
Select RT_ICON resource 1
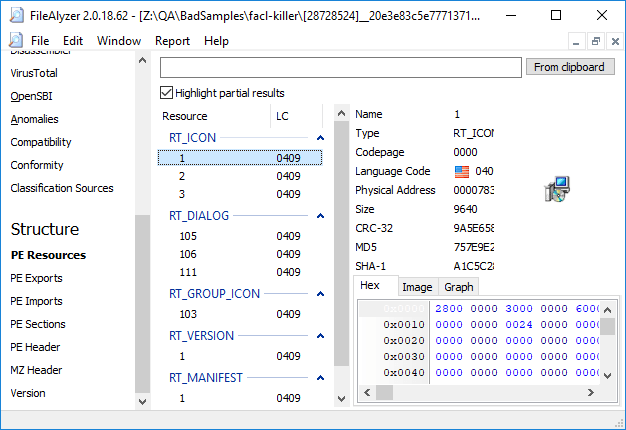click(240, 158)
